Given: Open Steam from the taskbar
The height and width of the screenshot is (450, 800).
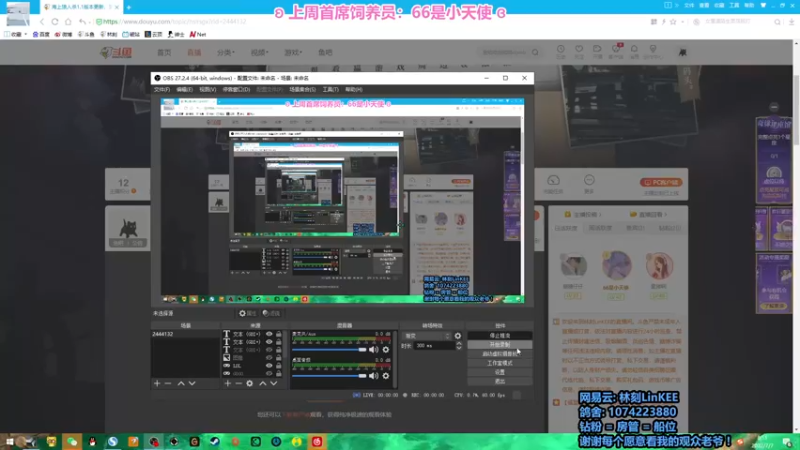Looking at the screenshot, I should pos(215,441).
